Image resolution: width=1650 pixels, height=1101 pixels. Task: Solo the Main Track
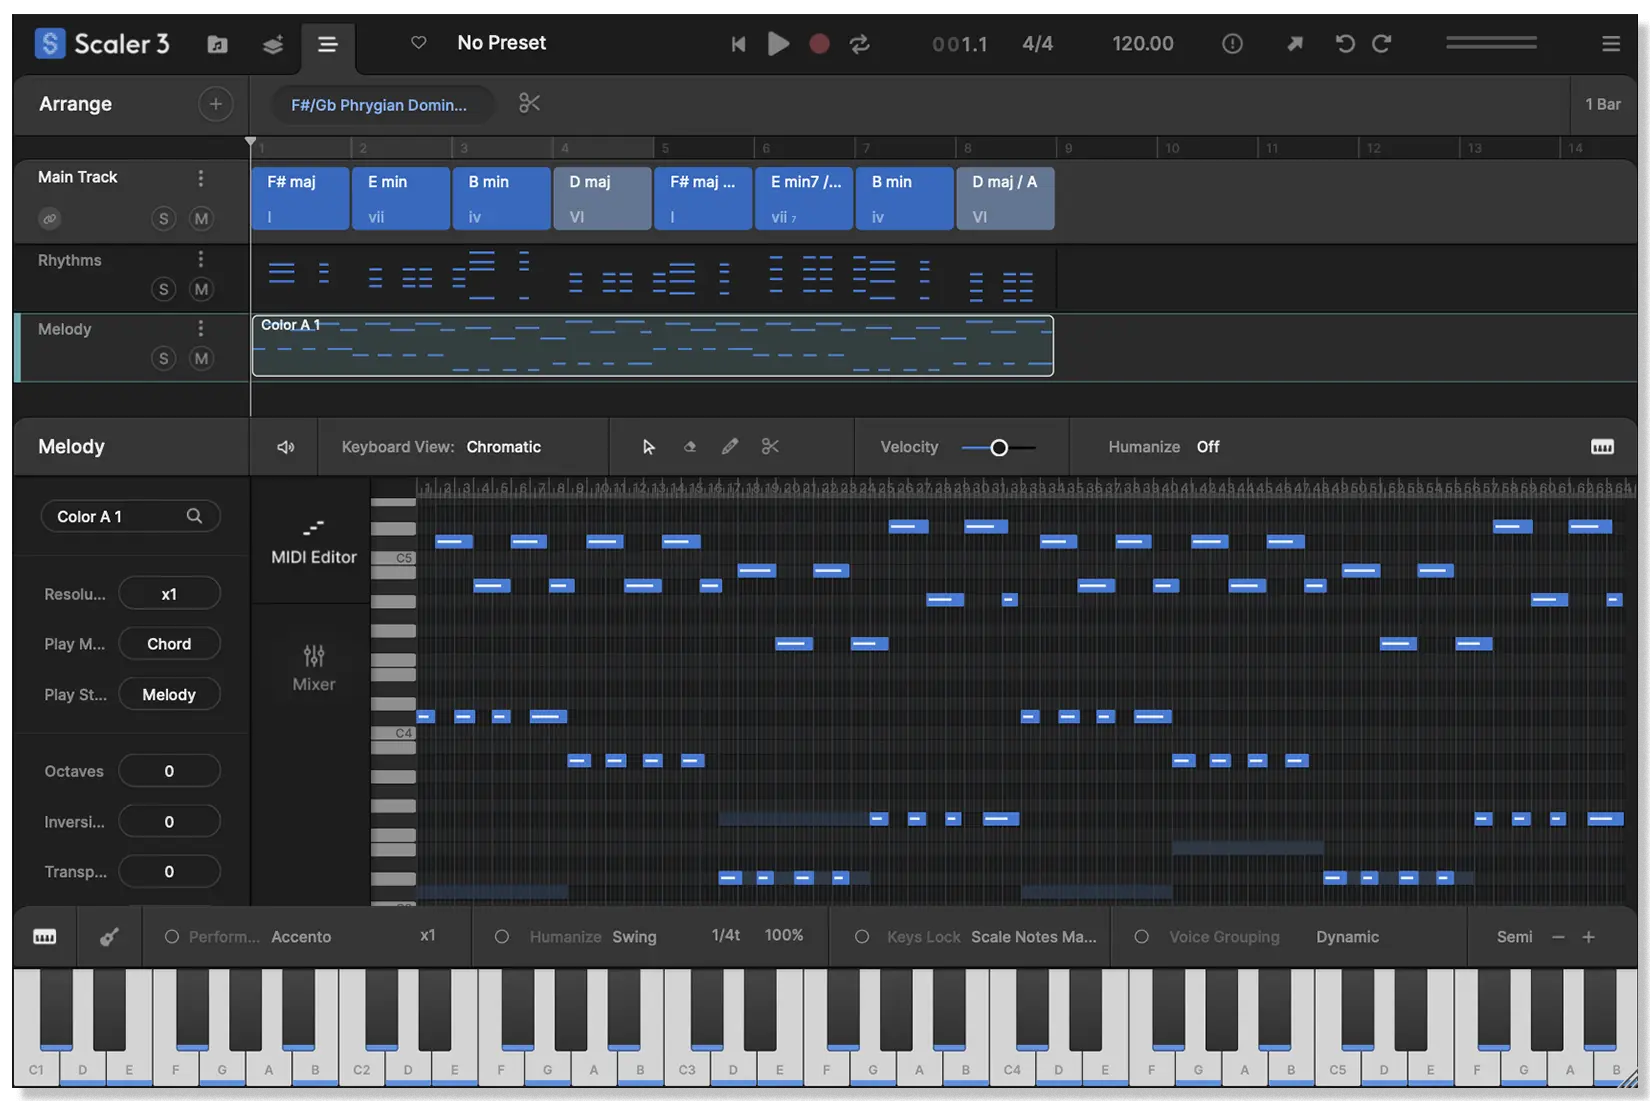click(x=164, y=218)
